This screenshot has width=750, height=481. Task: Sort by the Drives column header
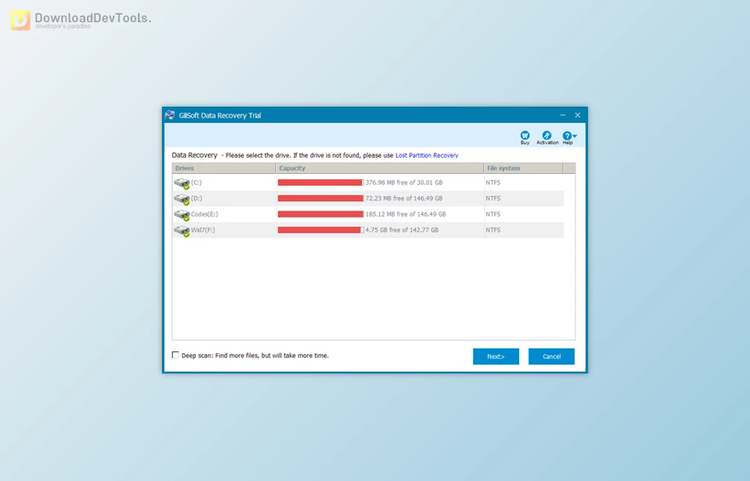coord(224,168)
